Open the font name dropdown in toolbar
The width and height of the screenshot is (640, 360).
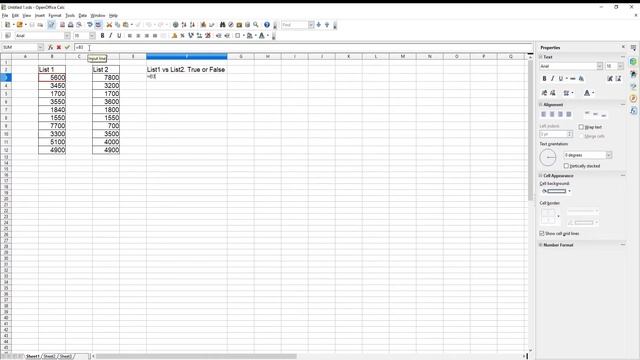click(67, 36)
